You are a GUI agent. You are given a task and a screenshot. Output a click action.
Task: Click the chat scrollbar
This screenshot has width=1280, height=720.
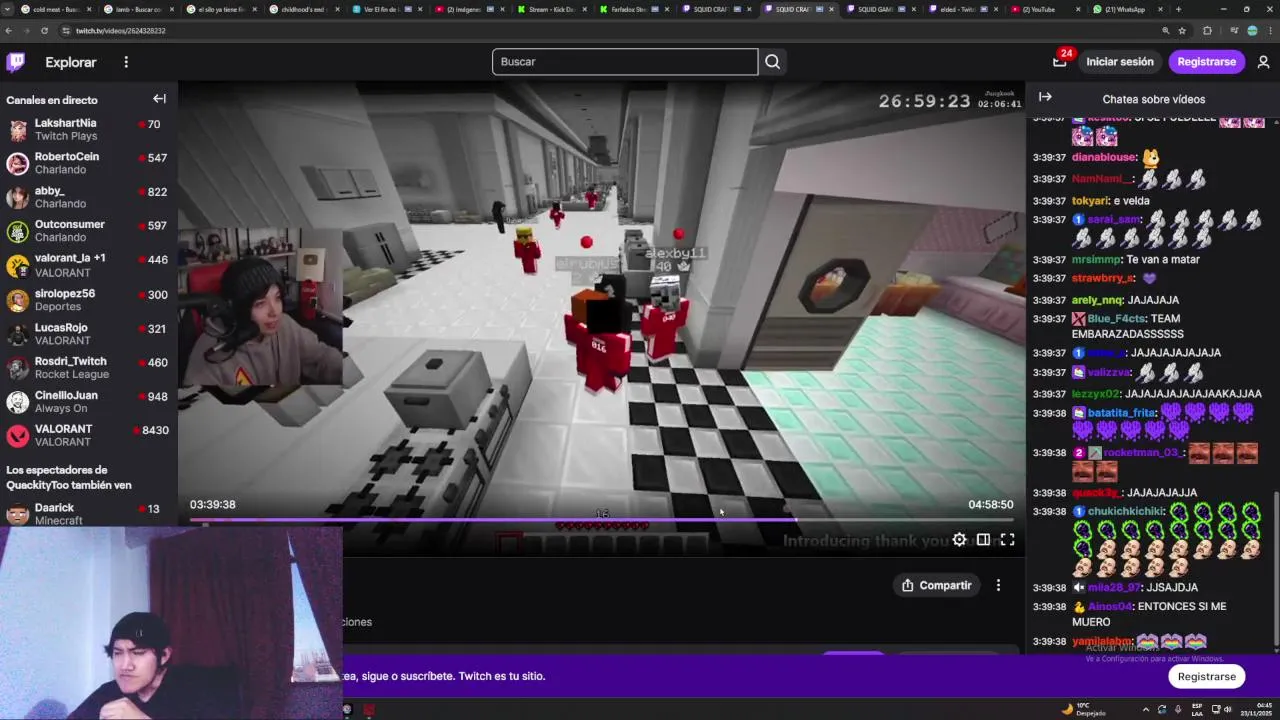pos(1275,570)
